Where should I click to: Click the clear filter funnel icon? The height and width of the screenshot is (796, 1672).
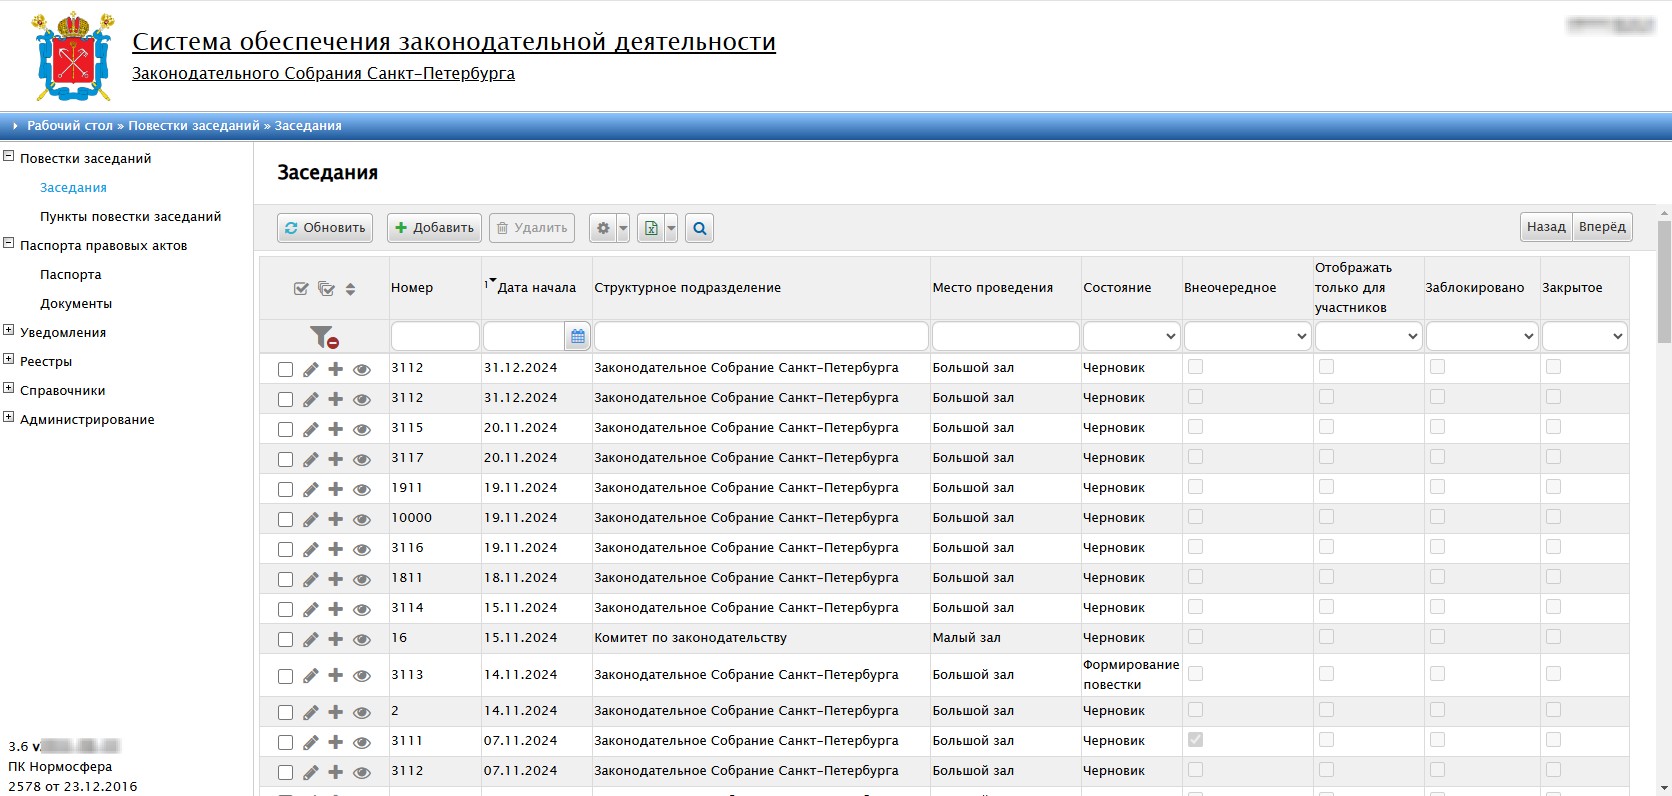tap(323, 337)
